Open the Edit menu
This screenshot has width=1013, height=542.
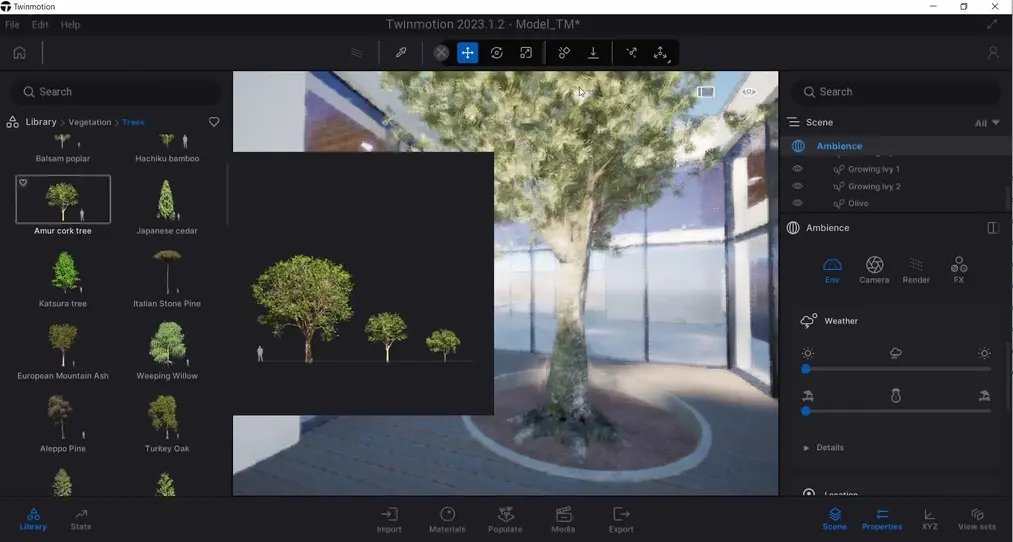click(40, 24)
